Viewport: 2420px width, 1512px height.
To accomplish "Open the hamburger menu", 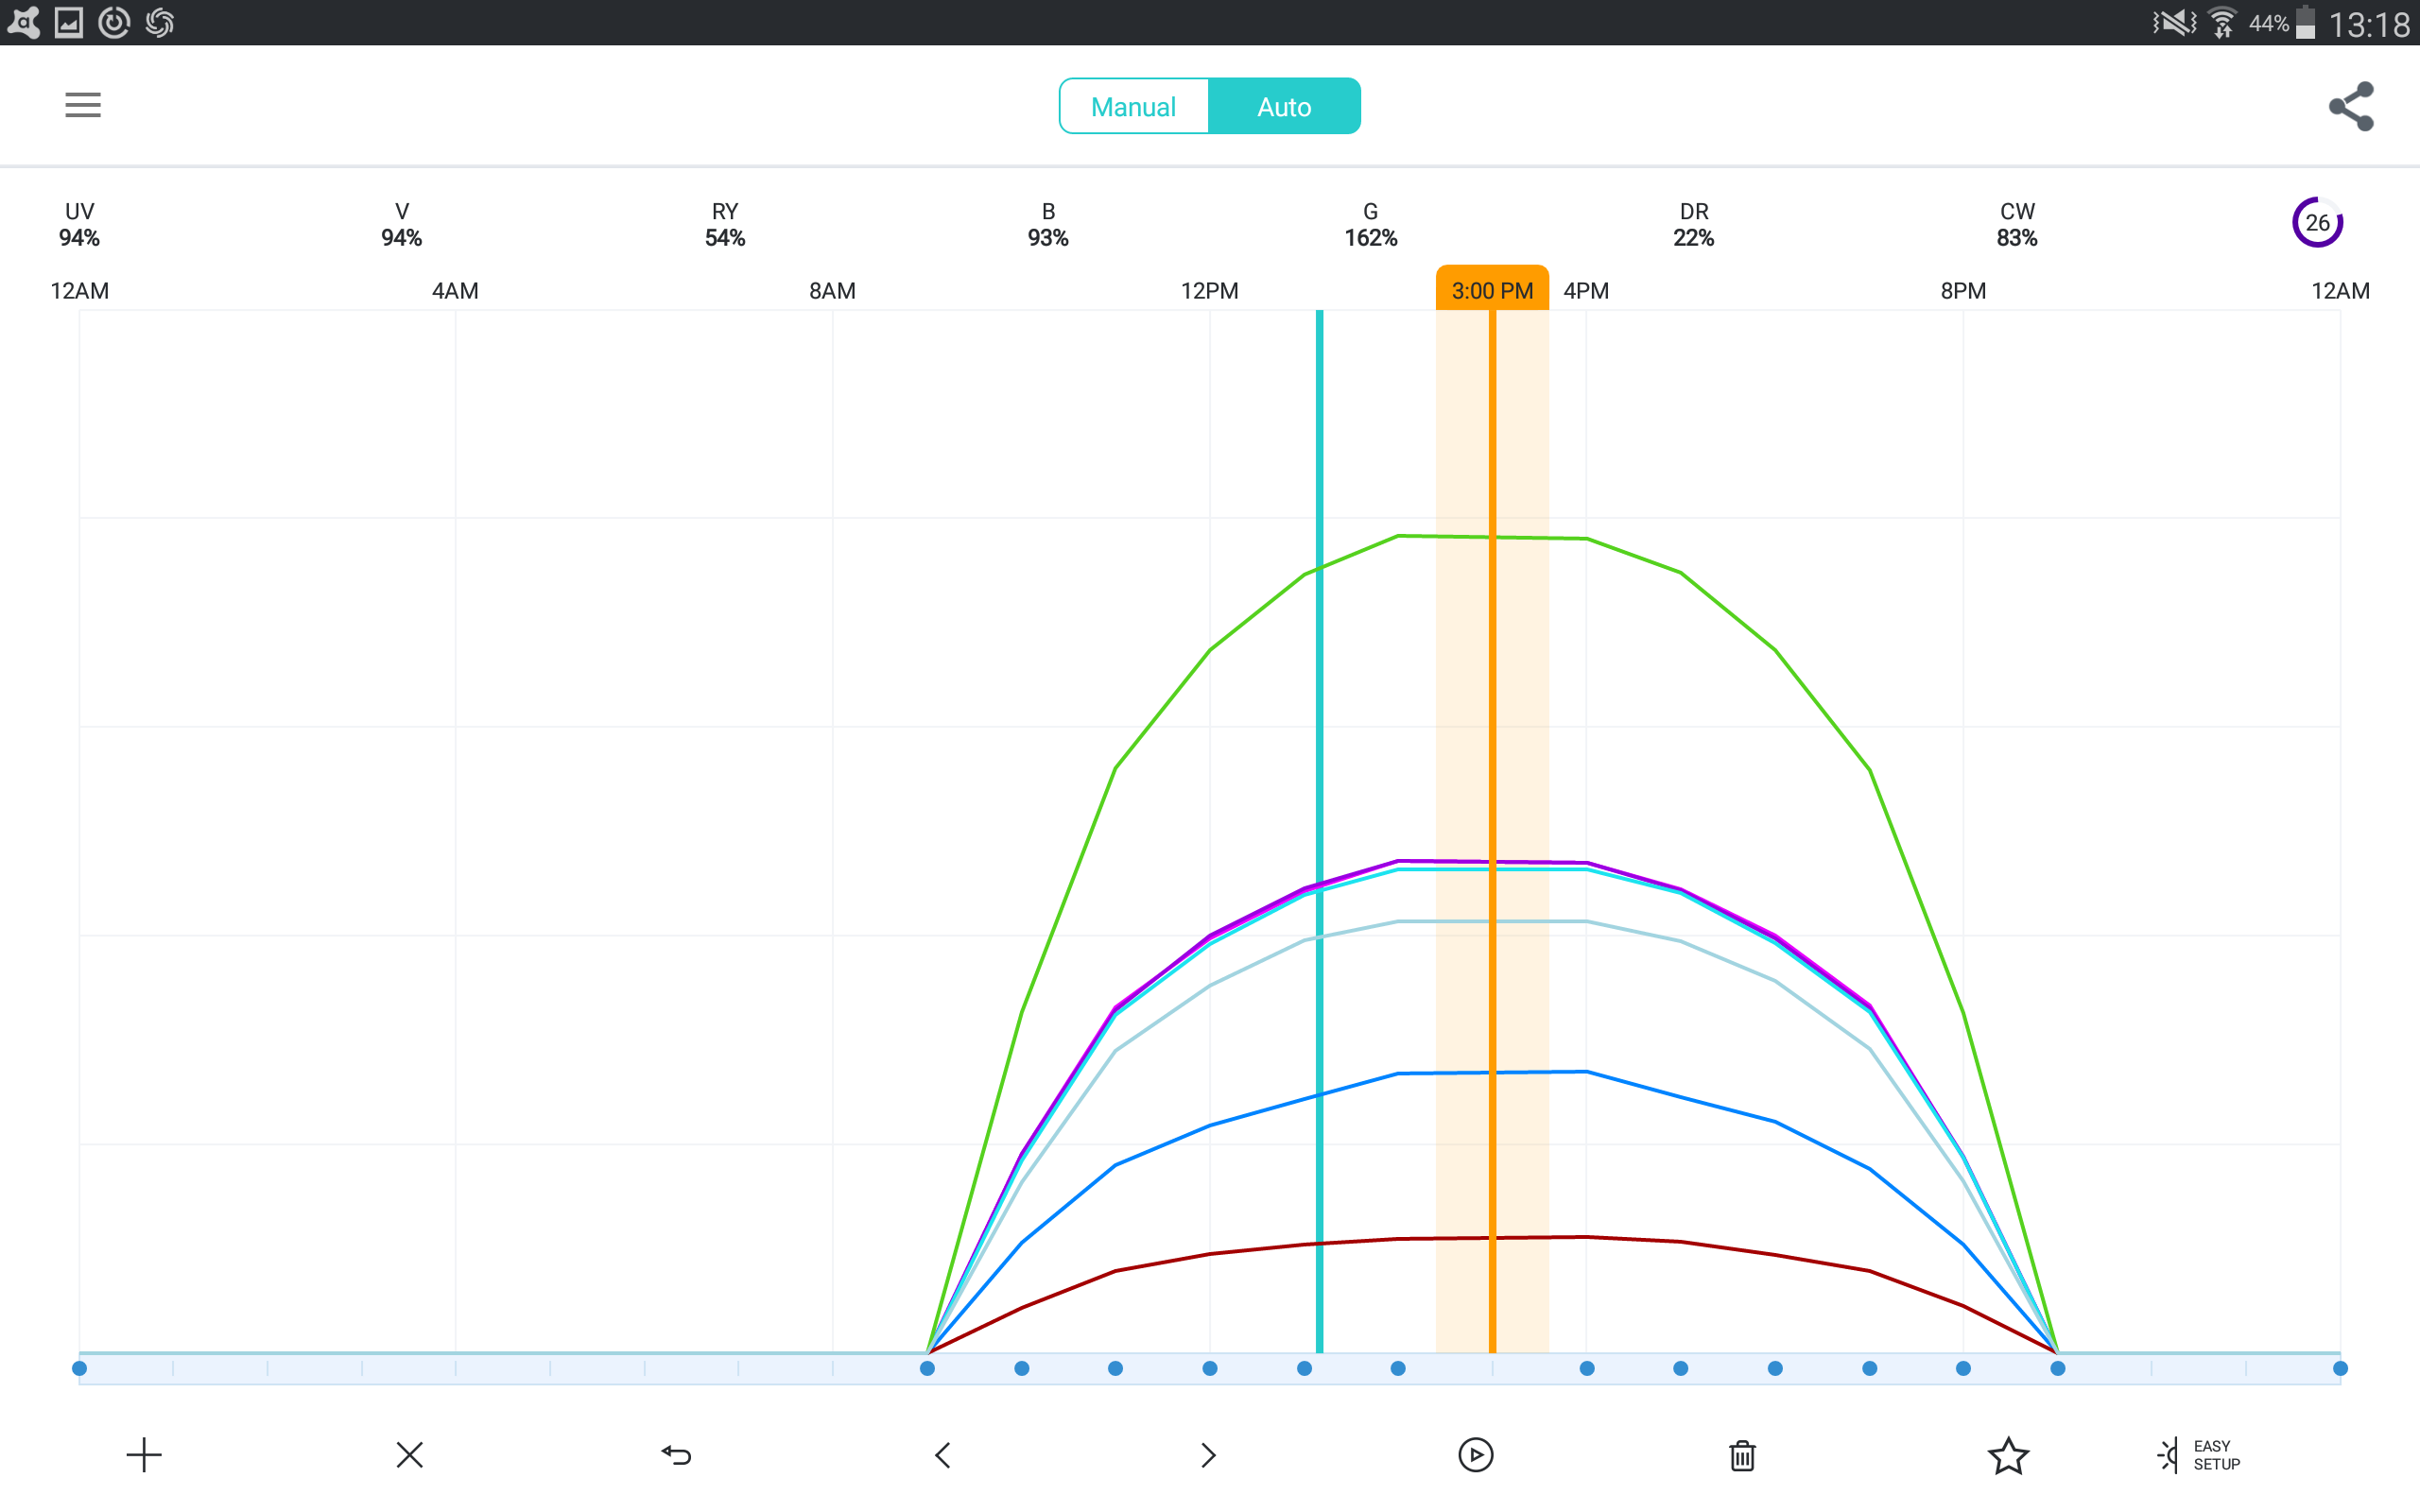I will (x=83, y=105).
